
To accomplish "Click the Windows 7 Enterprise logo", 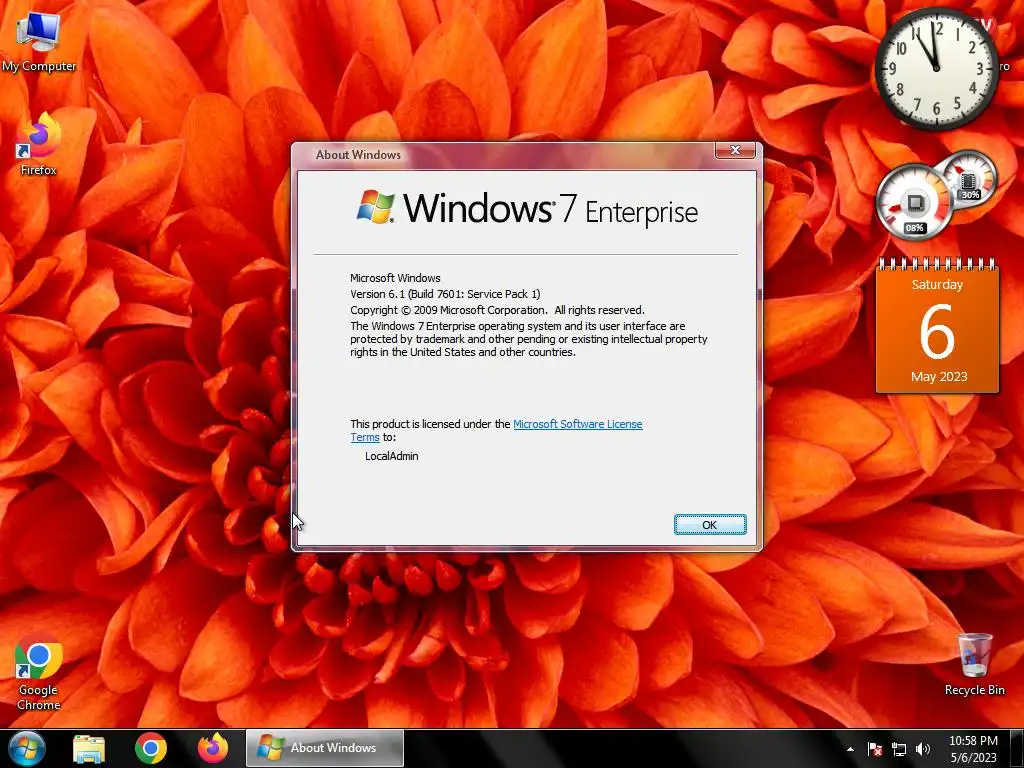I will pos(527,208).
